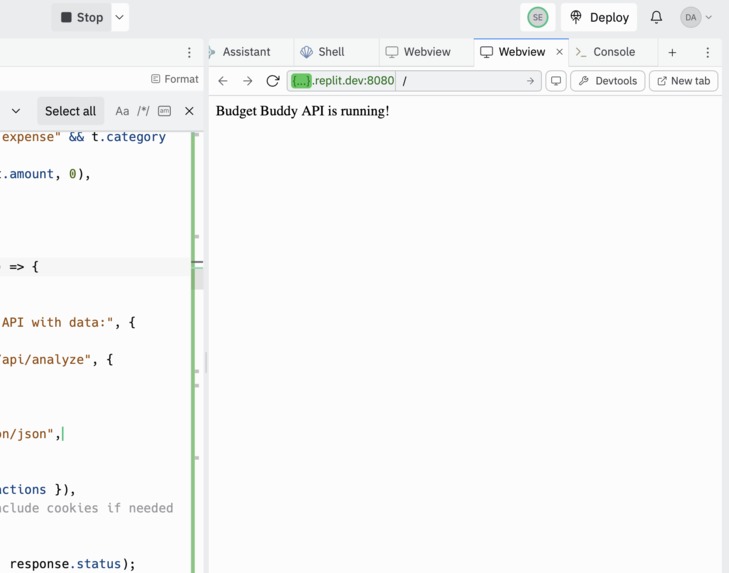
Task: Switch to the Assistant tab
Action: tap(246, 52)
